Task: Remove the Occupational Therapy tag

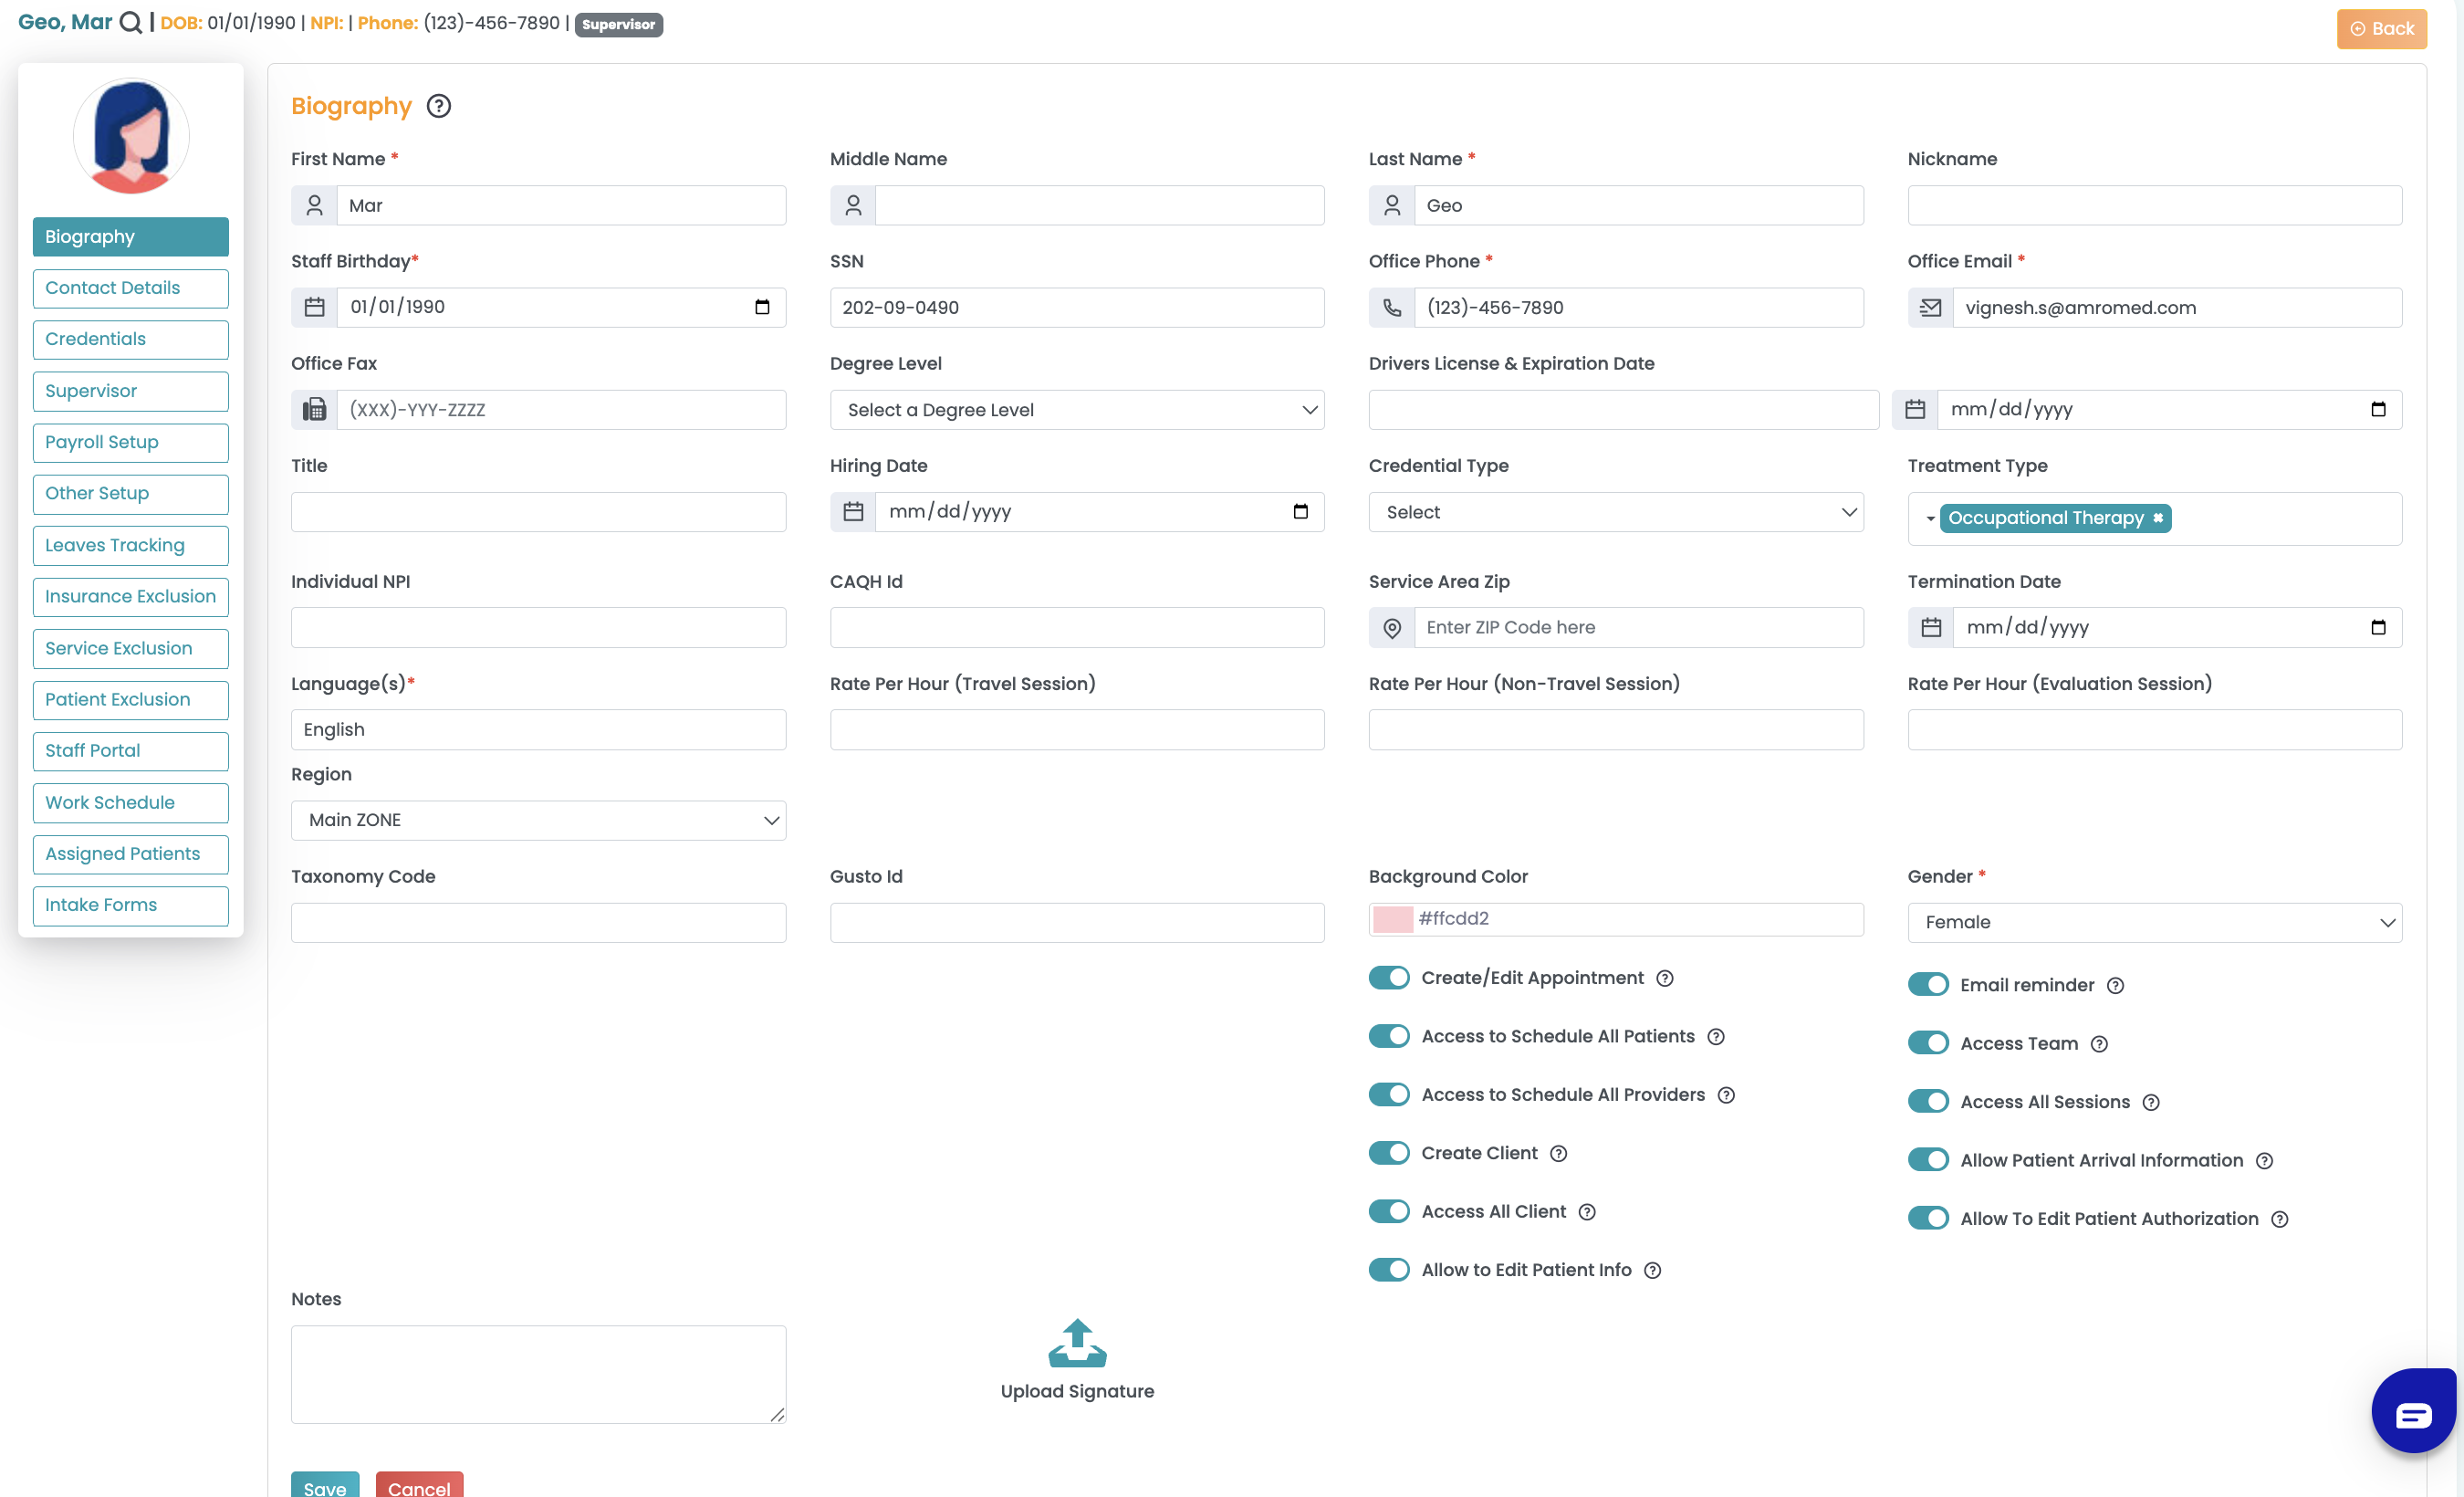Action: pyautogui.click(x=2158, y=518)
